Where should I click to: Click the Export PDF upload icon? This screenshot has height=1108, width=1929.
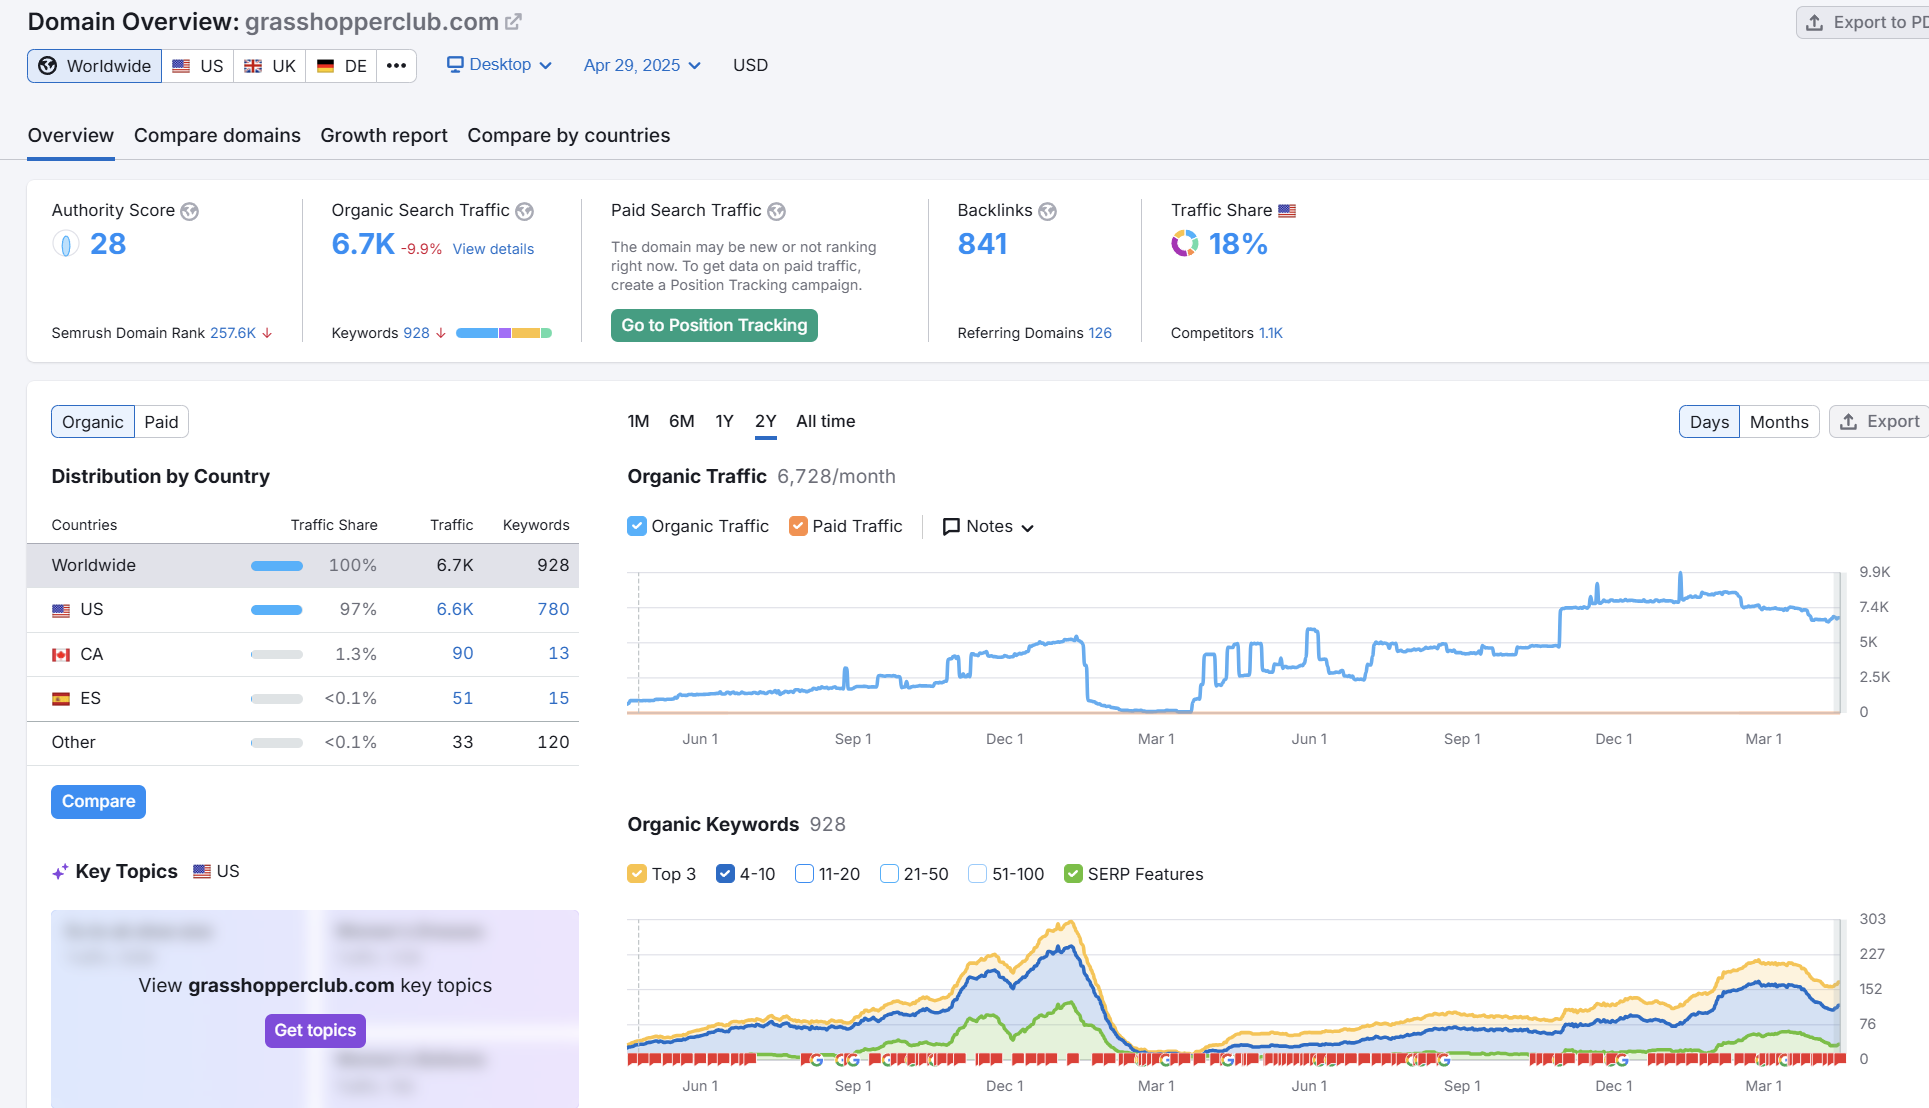coord(1814,22)
